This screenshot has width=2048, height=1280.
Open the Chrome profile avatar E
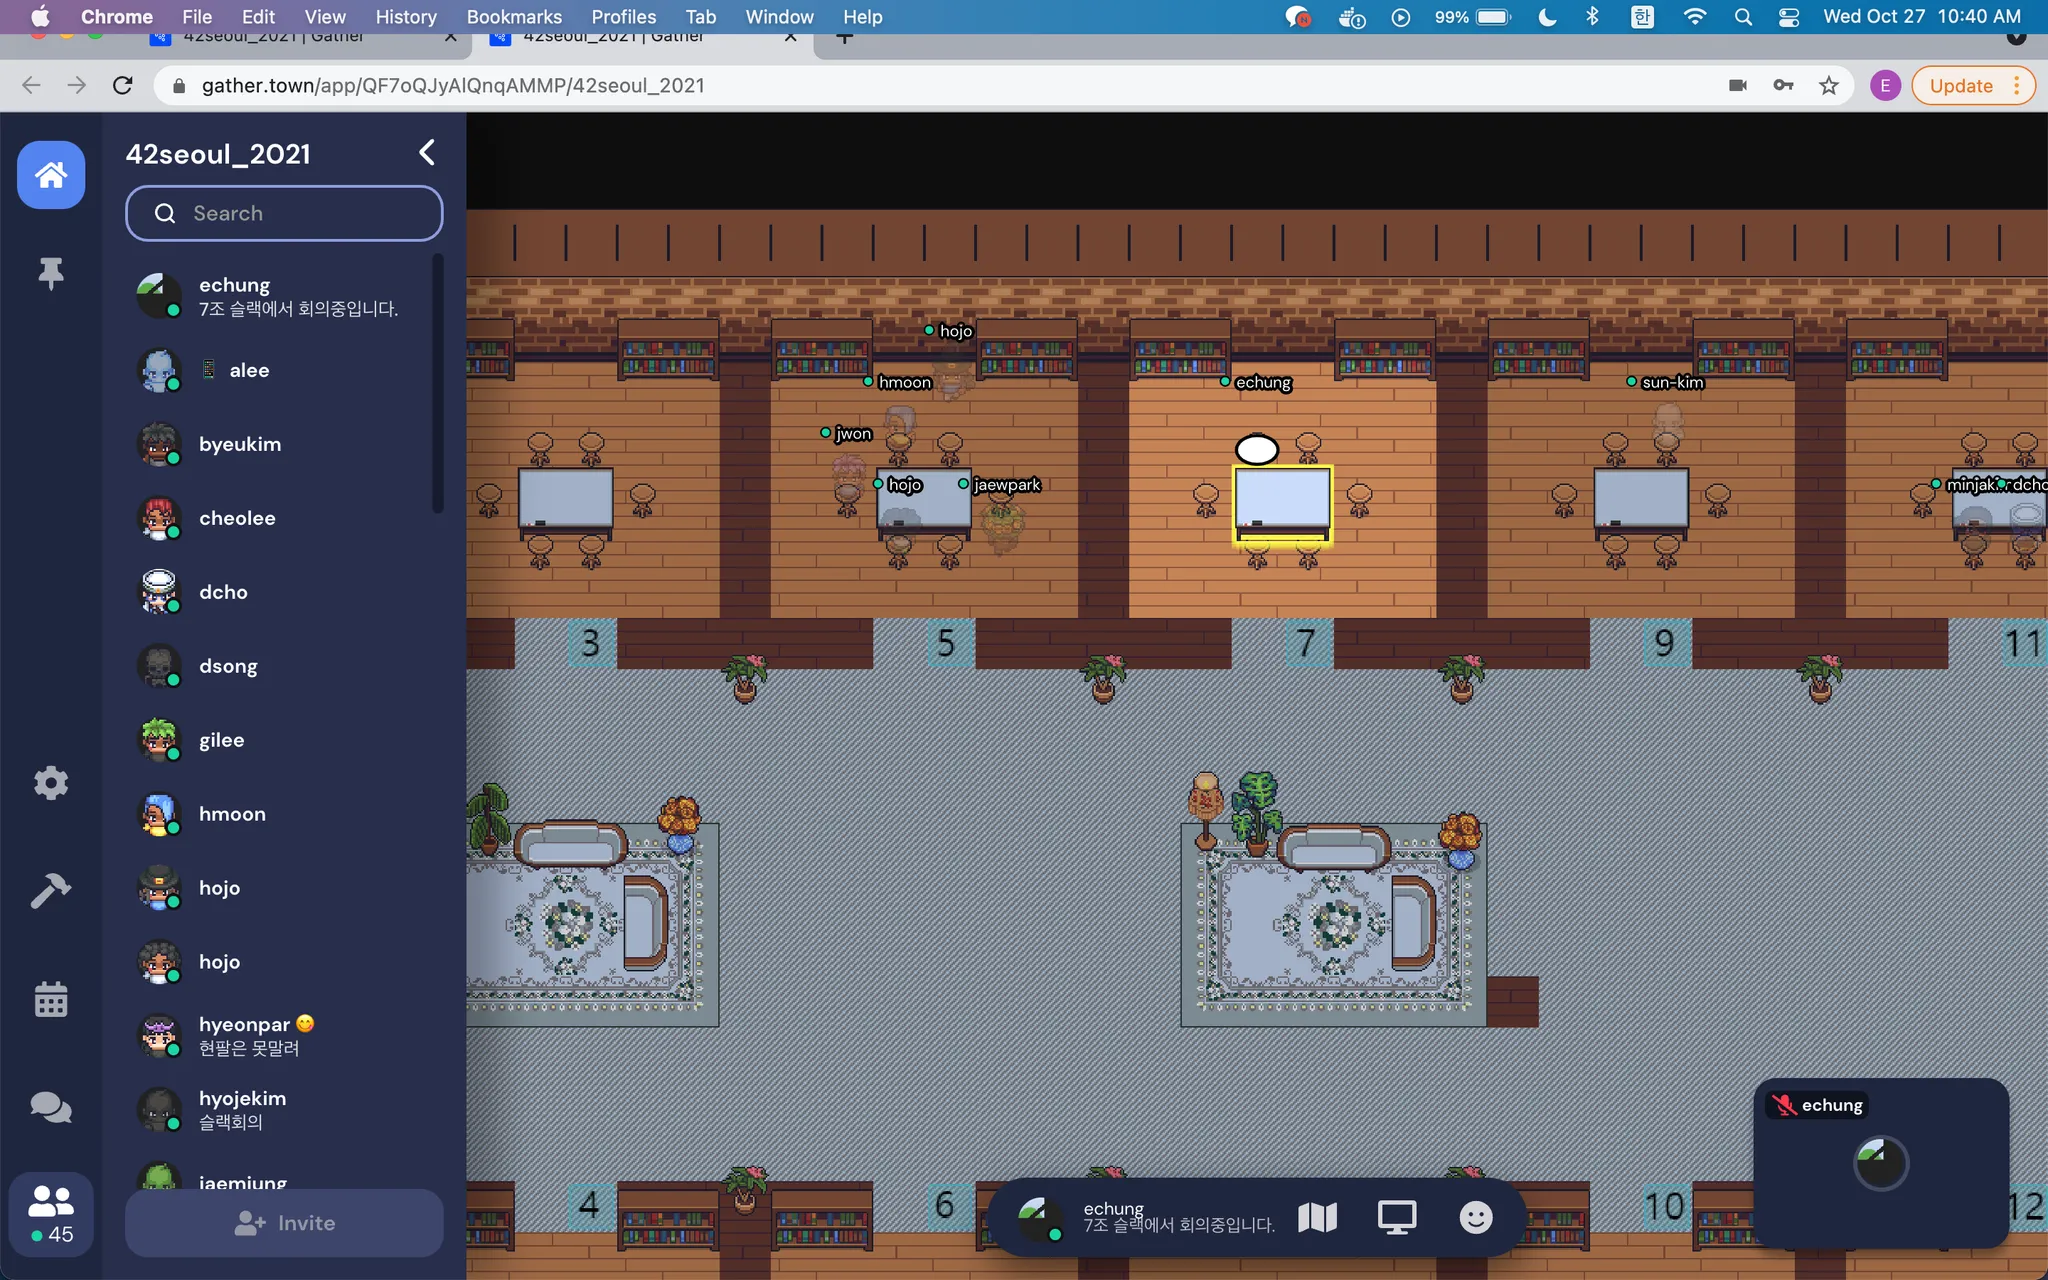click(1885, 86)
